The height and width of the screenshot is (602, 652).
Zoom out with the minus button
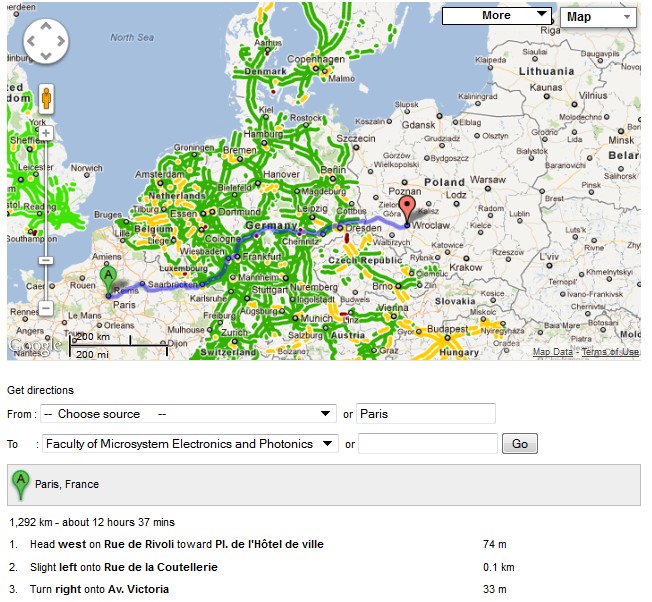click(x=46, y=308)
